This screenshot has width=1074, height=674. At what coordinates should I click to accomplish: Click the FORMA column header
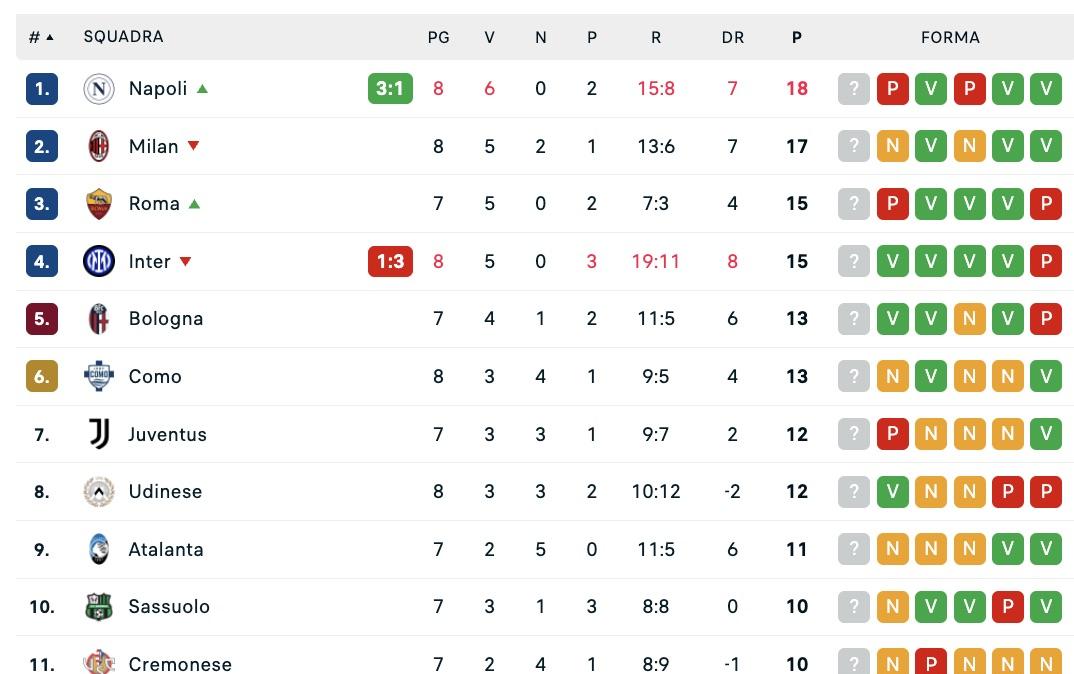(950, 37)
